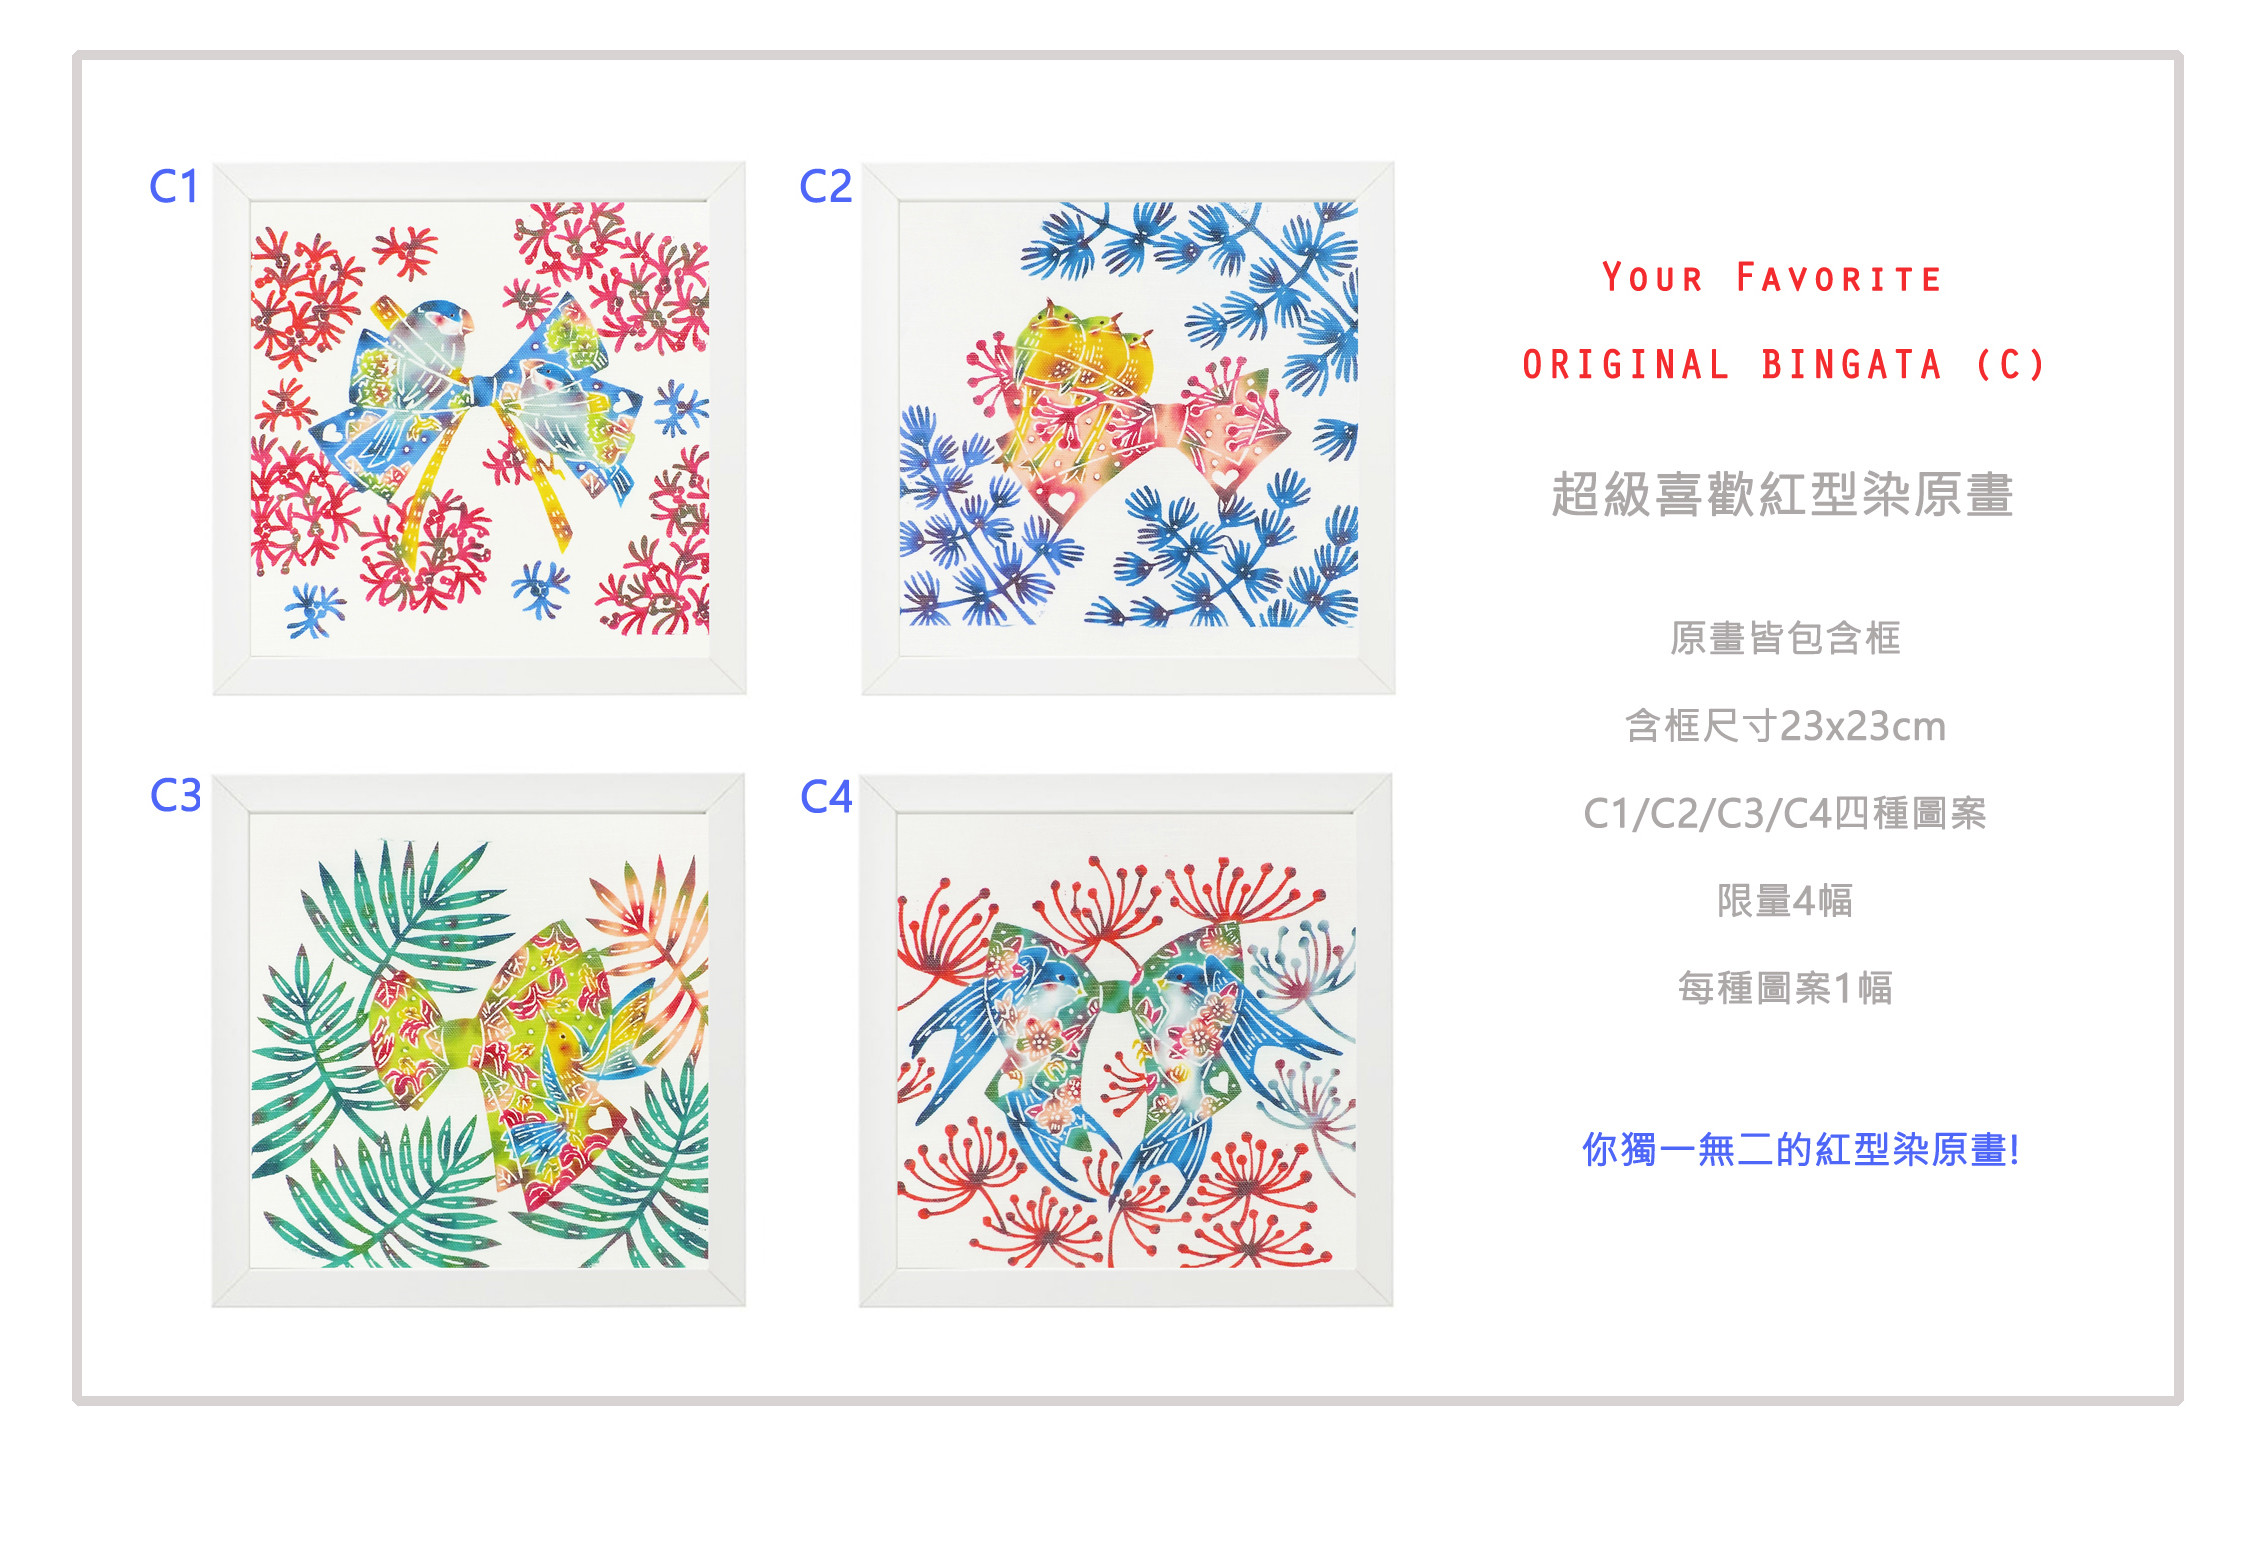Click the 'ORIGINAL BINGATA (C)' title

[x=1784, y=365]
